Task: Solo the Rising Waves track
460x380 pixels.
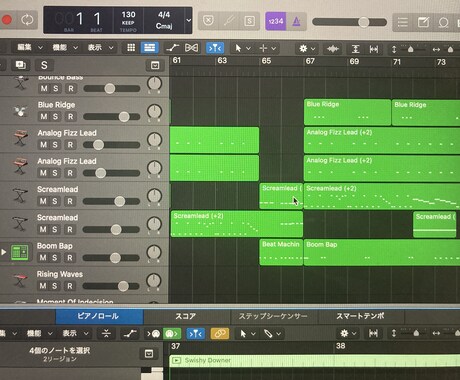Action: pyautogui.click(x=54, y=286)
